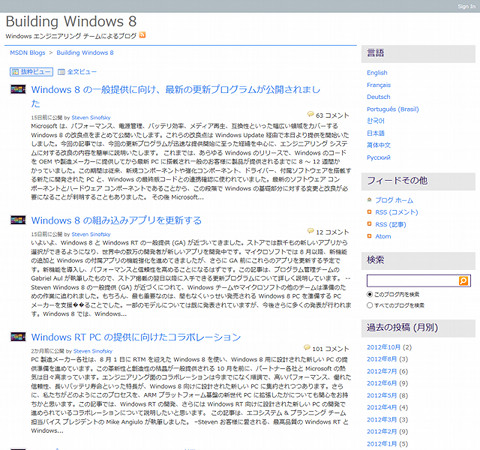This screenshot has width=480, height=450.
Task: Open the Building Windows 8 breadcrumb link
Action: 85,53
